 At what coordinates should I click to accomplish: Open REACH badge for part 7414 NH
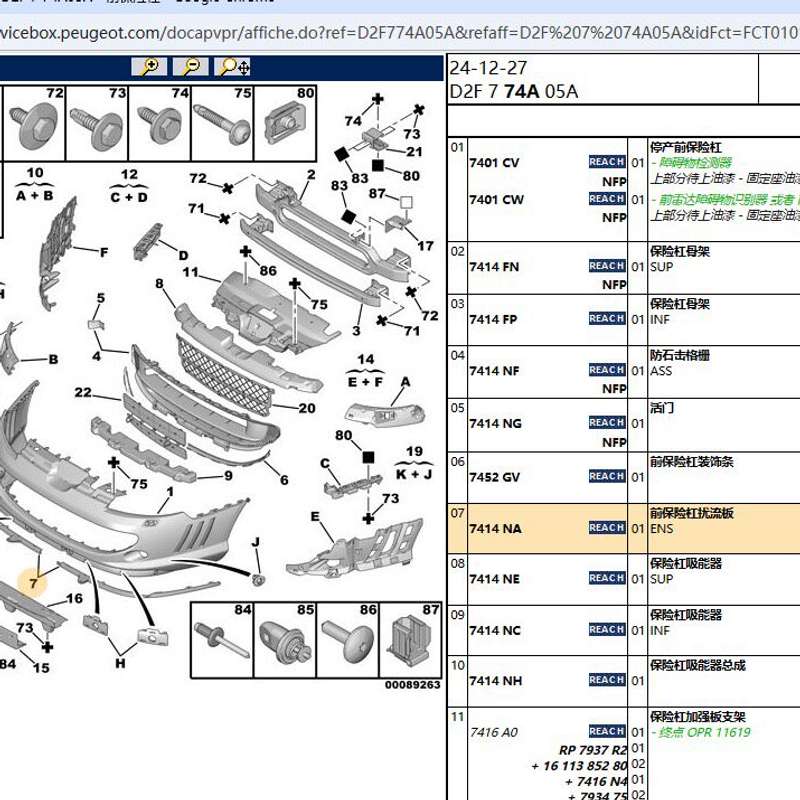(607, 680)
